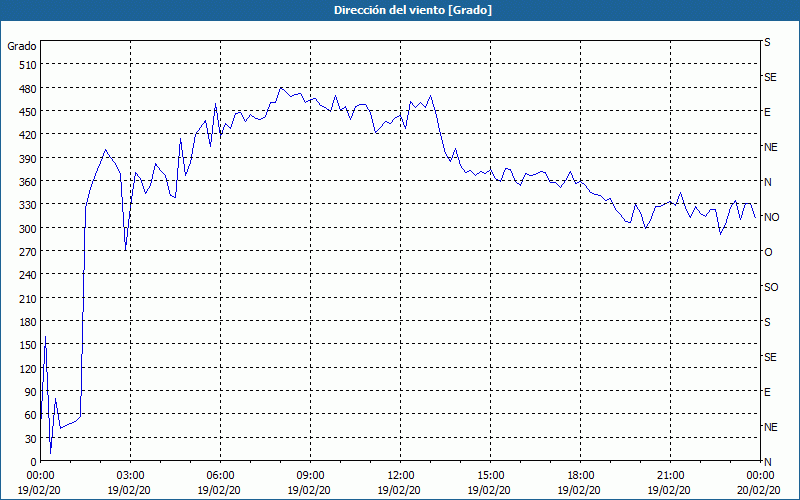800x500 pixels.
Task: Click the 00:00 label above 20/02/20
Action: (761, 476)
